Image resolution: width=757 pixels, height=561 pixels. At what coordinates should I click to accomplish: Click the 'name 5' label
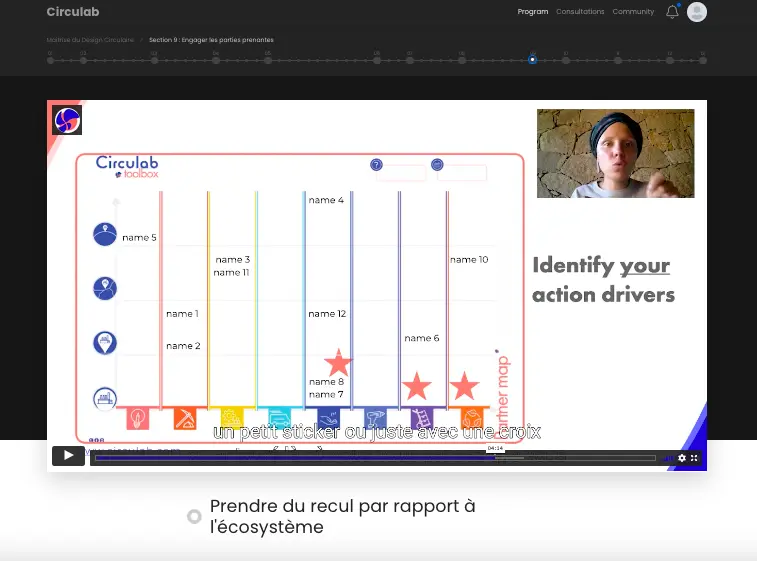pos(140,238)
